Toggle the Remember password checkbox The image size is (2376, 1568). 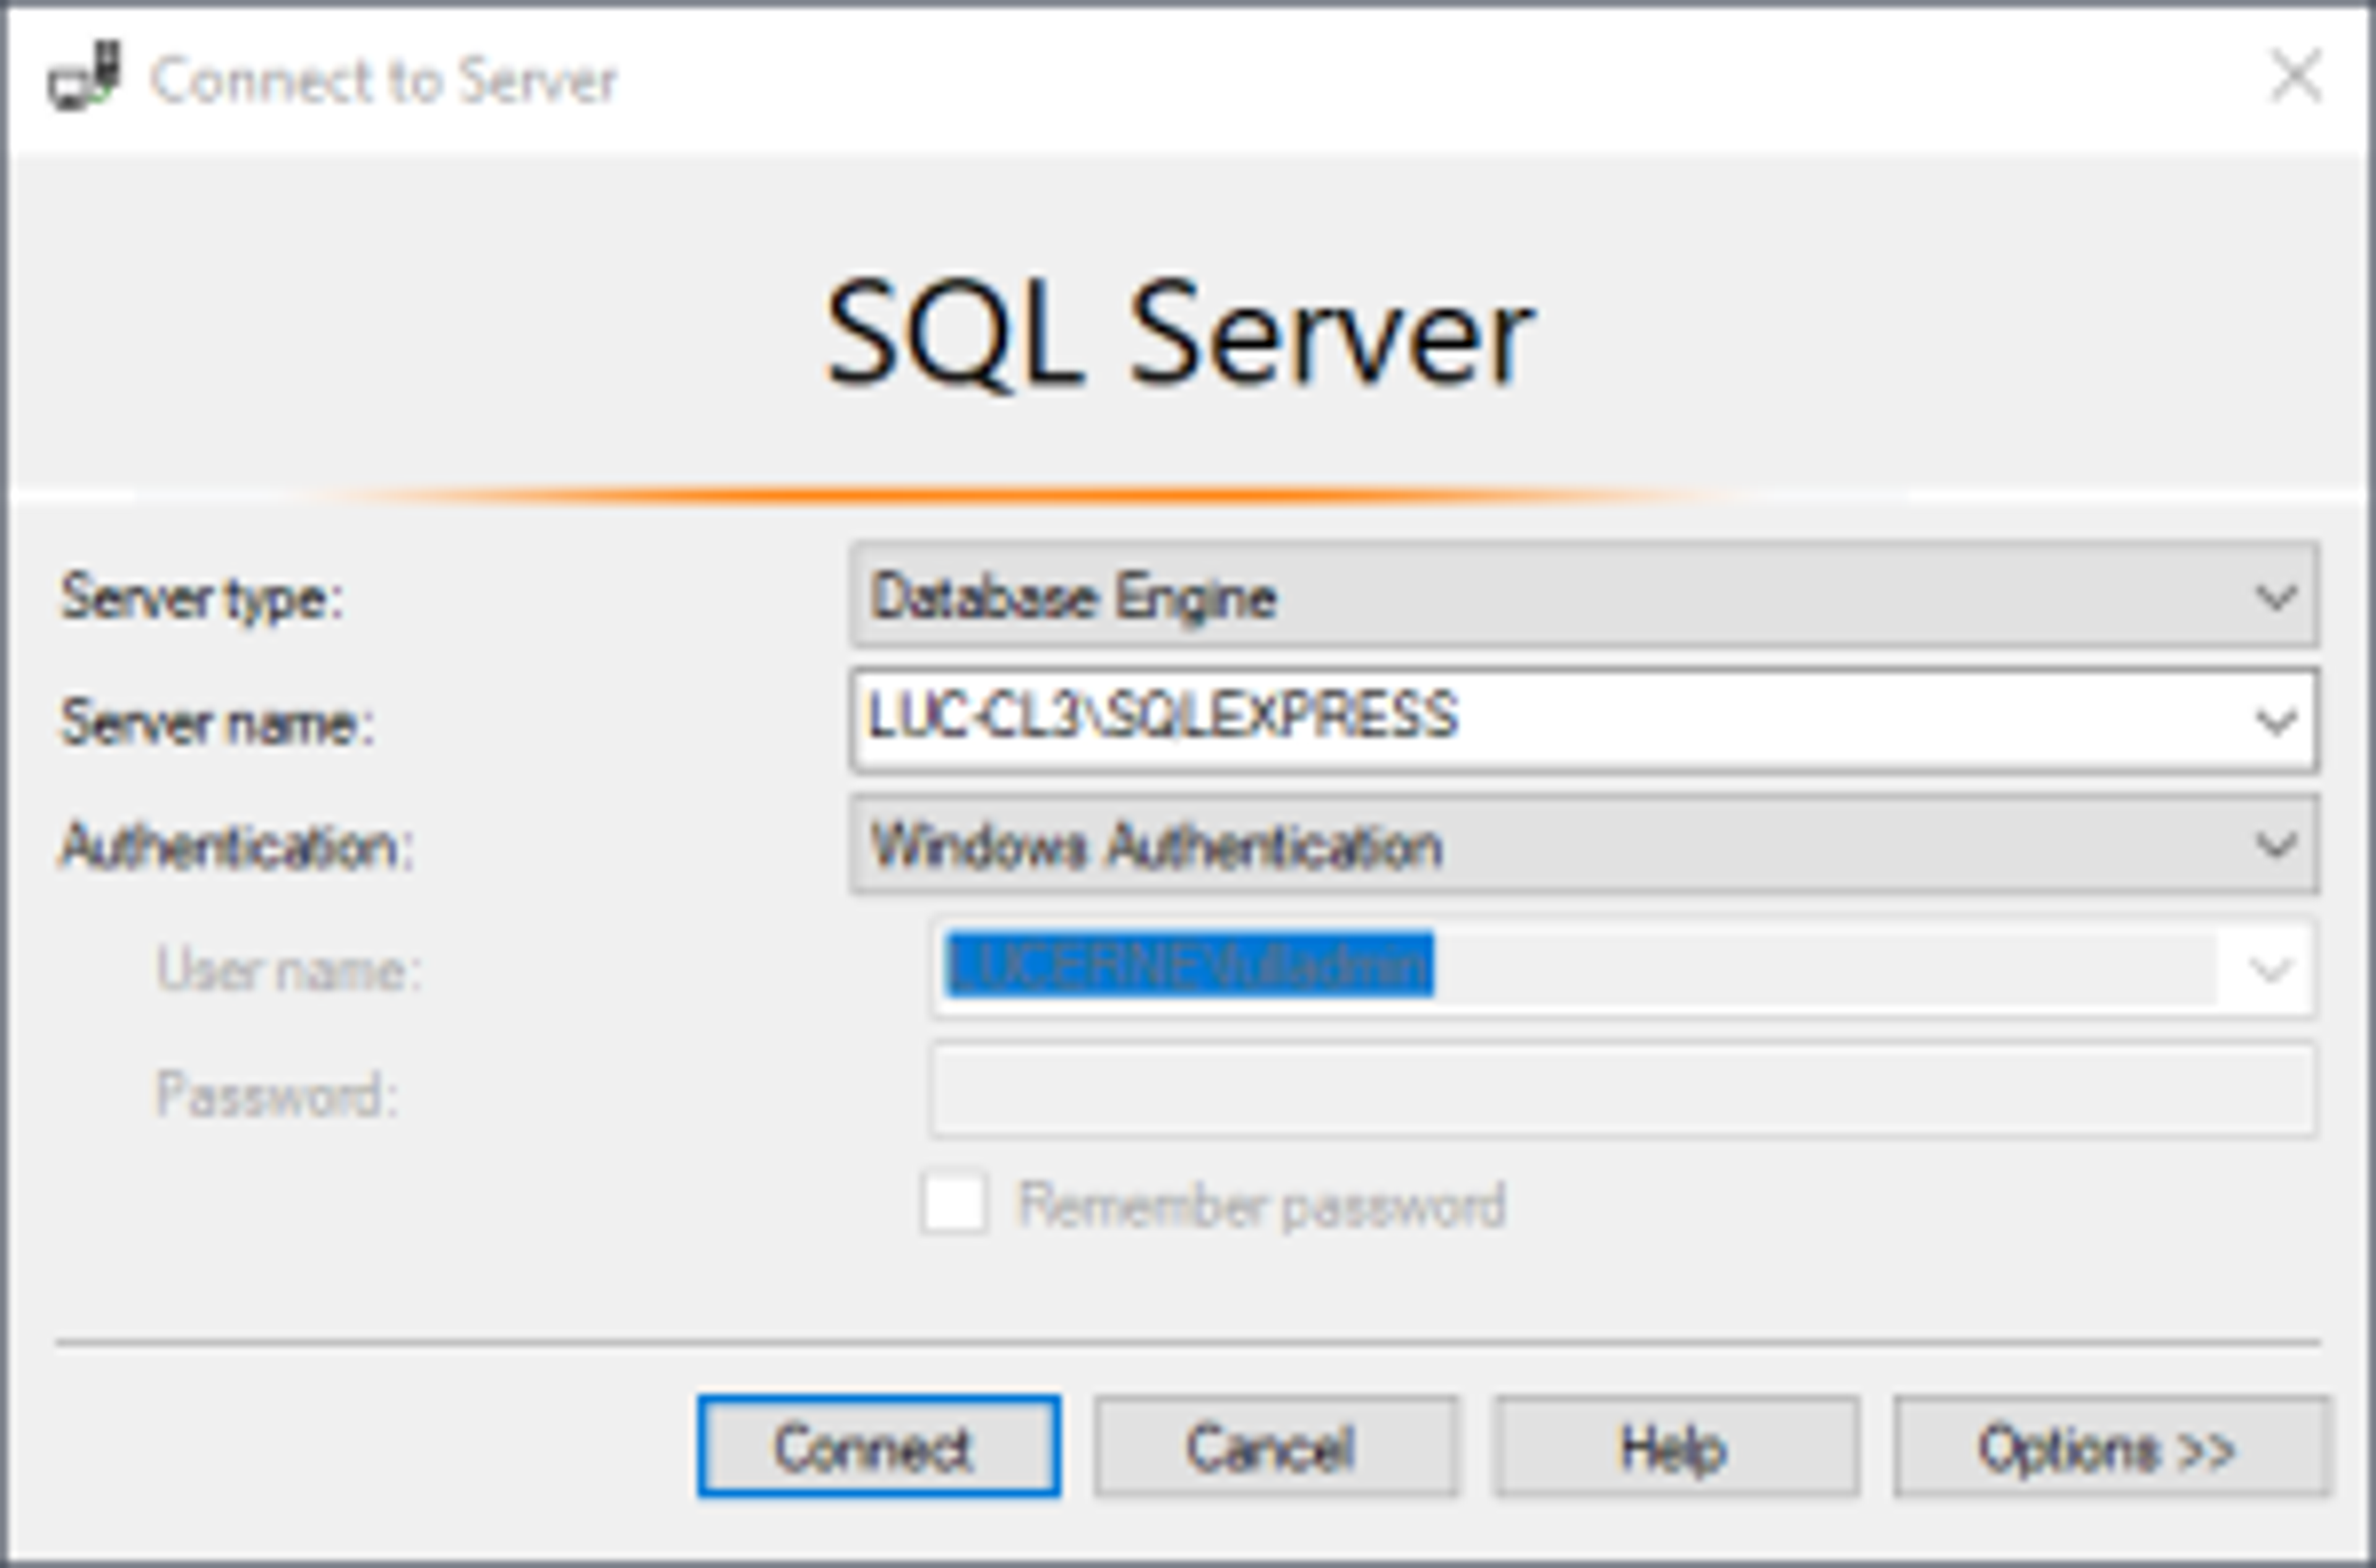point(953,1203)
